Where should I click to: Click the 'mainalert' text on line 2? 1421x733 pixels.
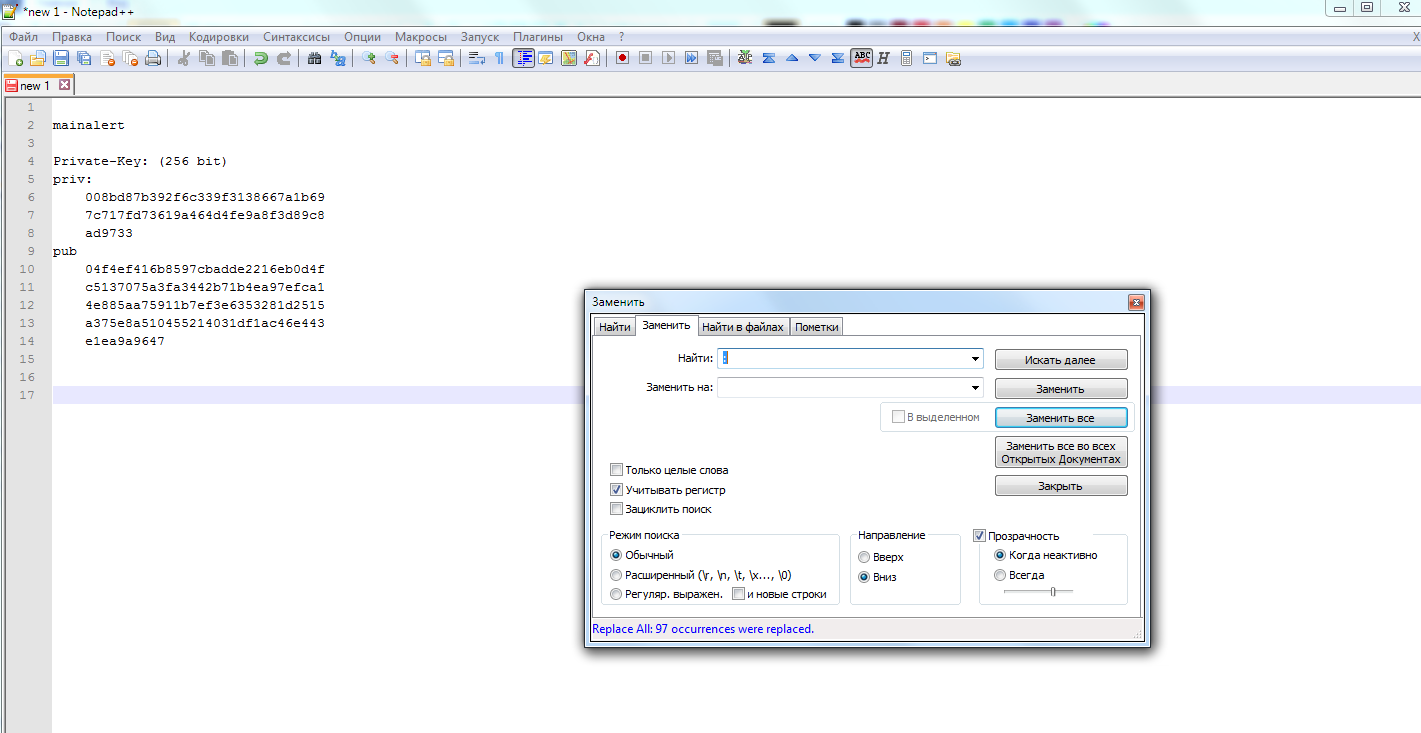point(89,126)
